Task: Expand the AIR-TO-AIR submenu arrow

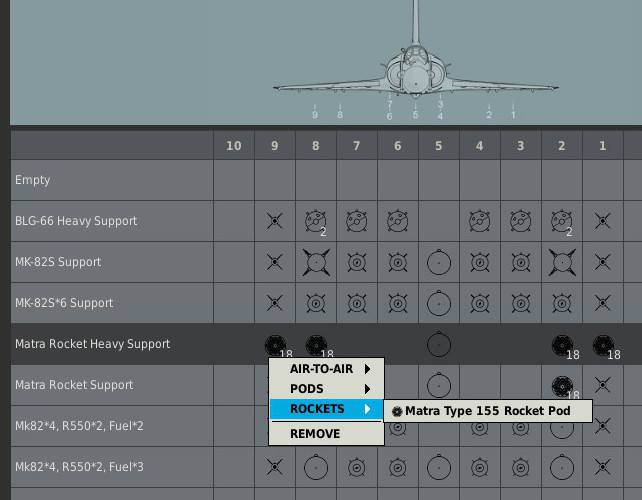Action: (x=367, y=369)
